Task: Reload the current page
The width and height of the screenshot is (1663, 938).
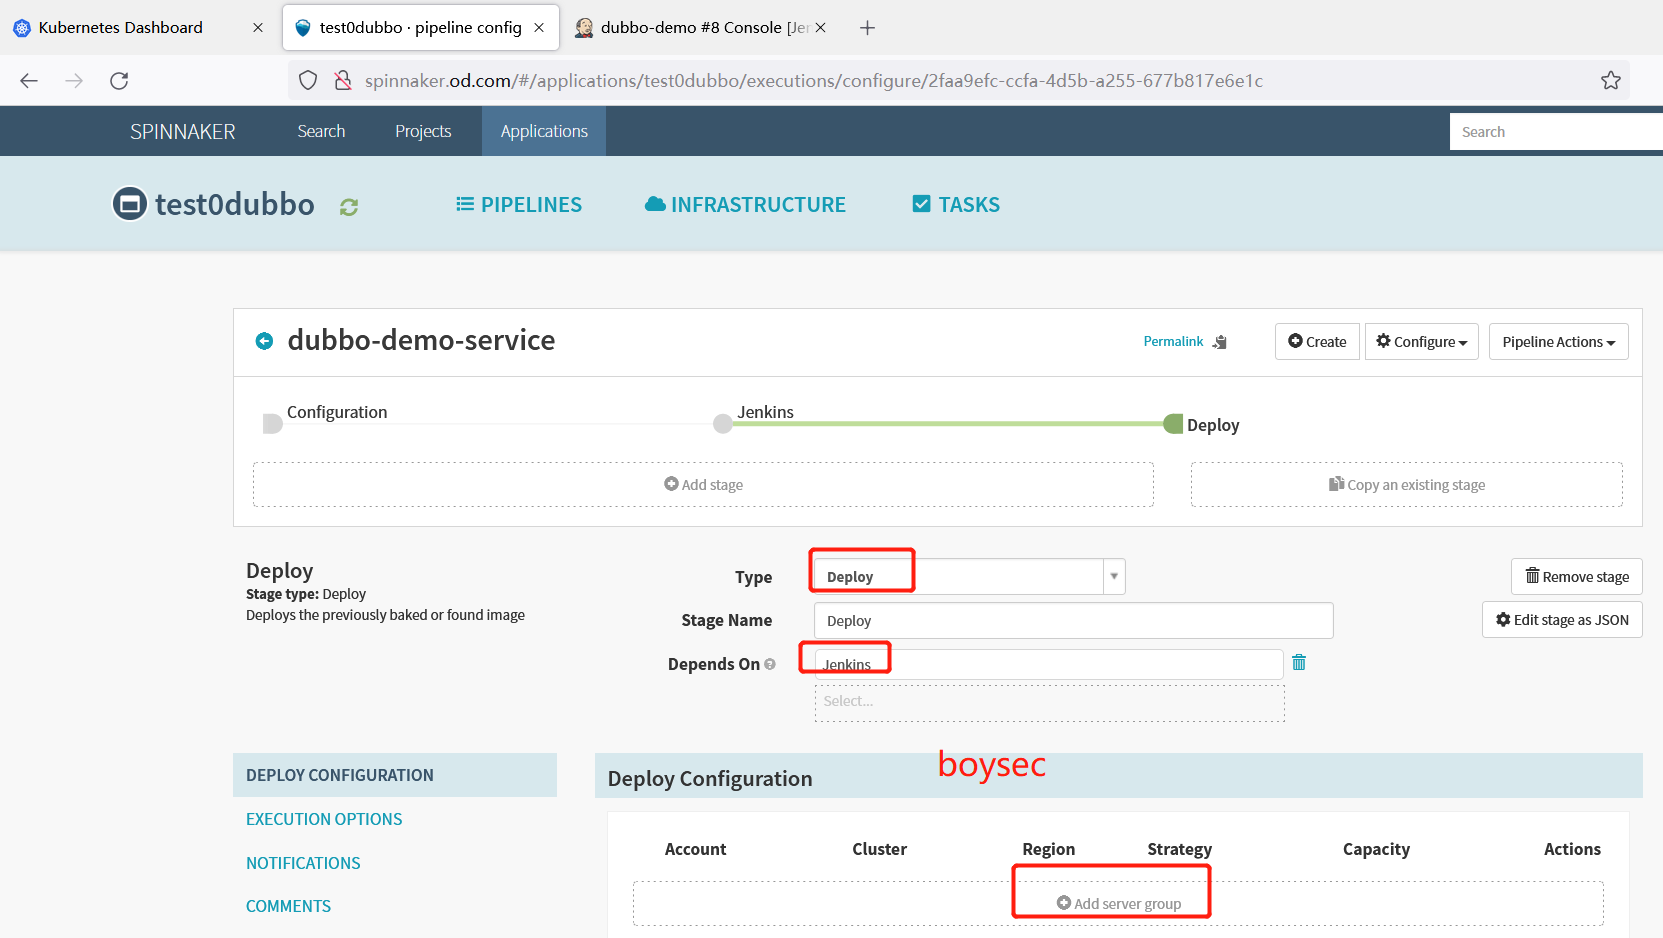Action: coord(119,81)
